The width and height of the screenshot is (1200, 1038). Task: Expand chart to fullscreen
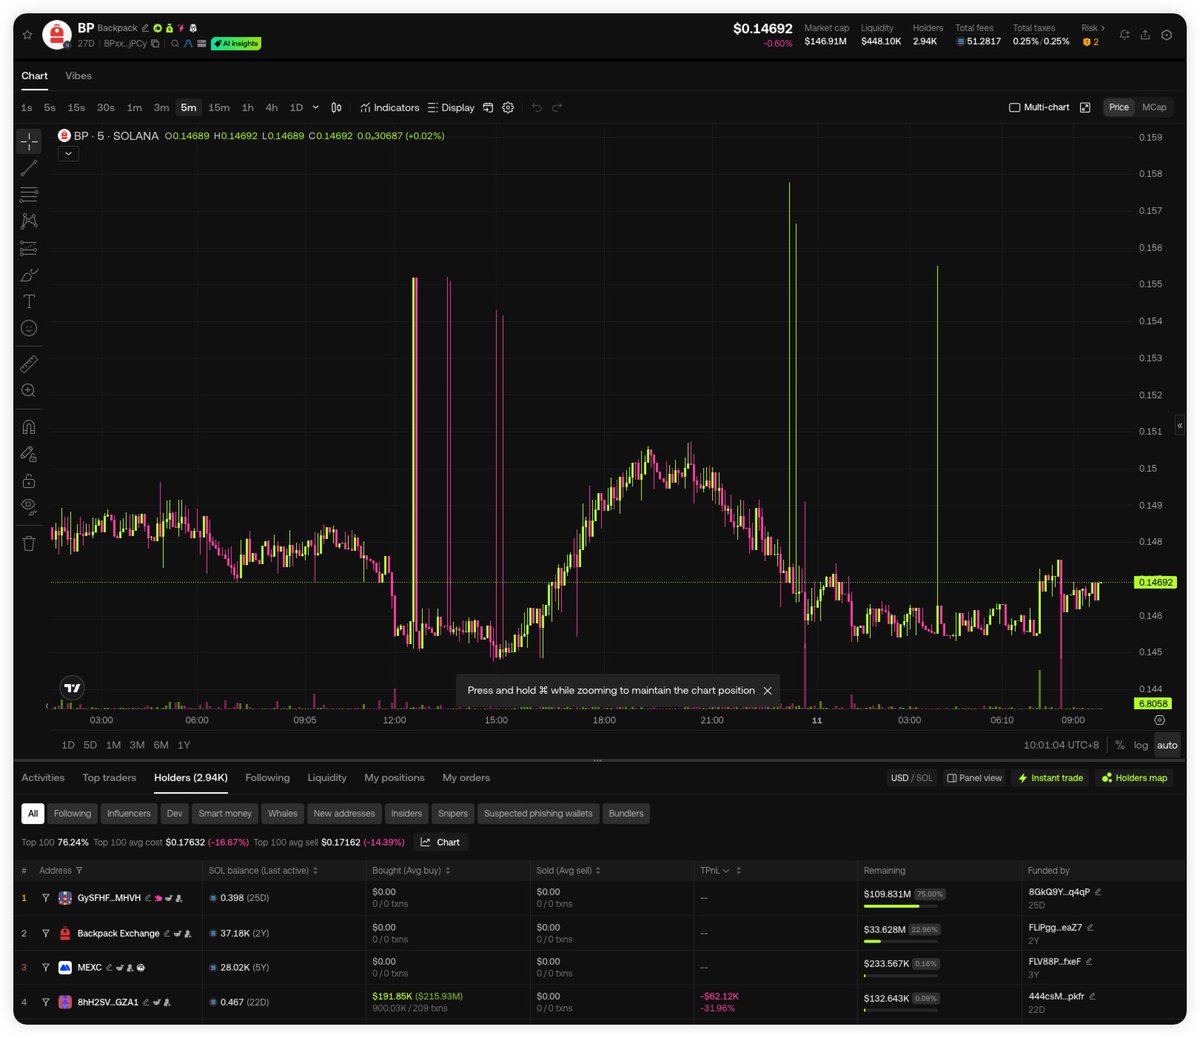pos(1085,108)
